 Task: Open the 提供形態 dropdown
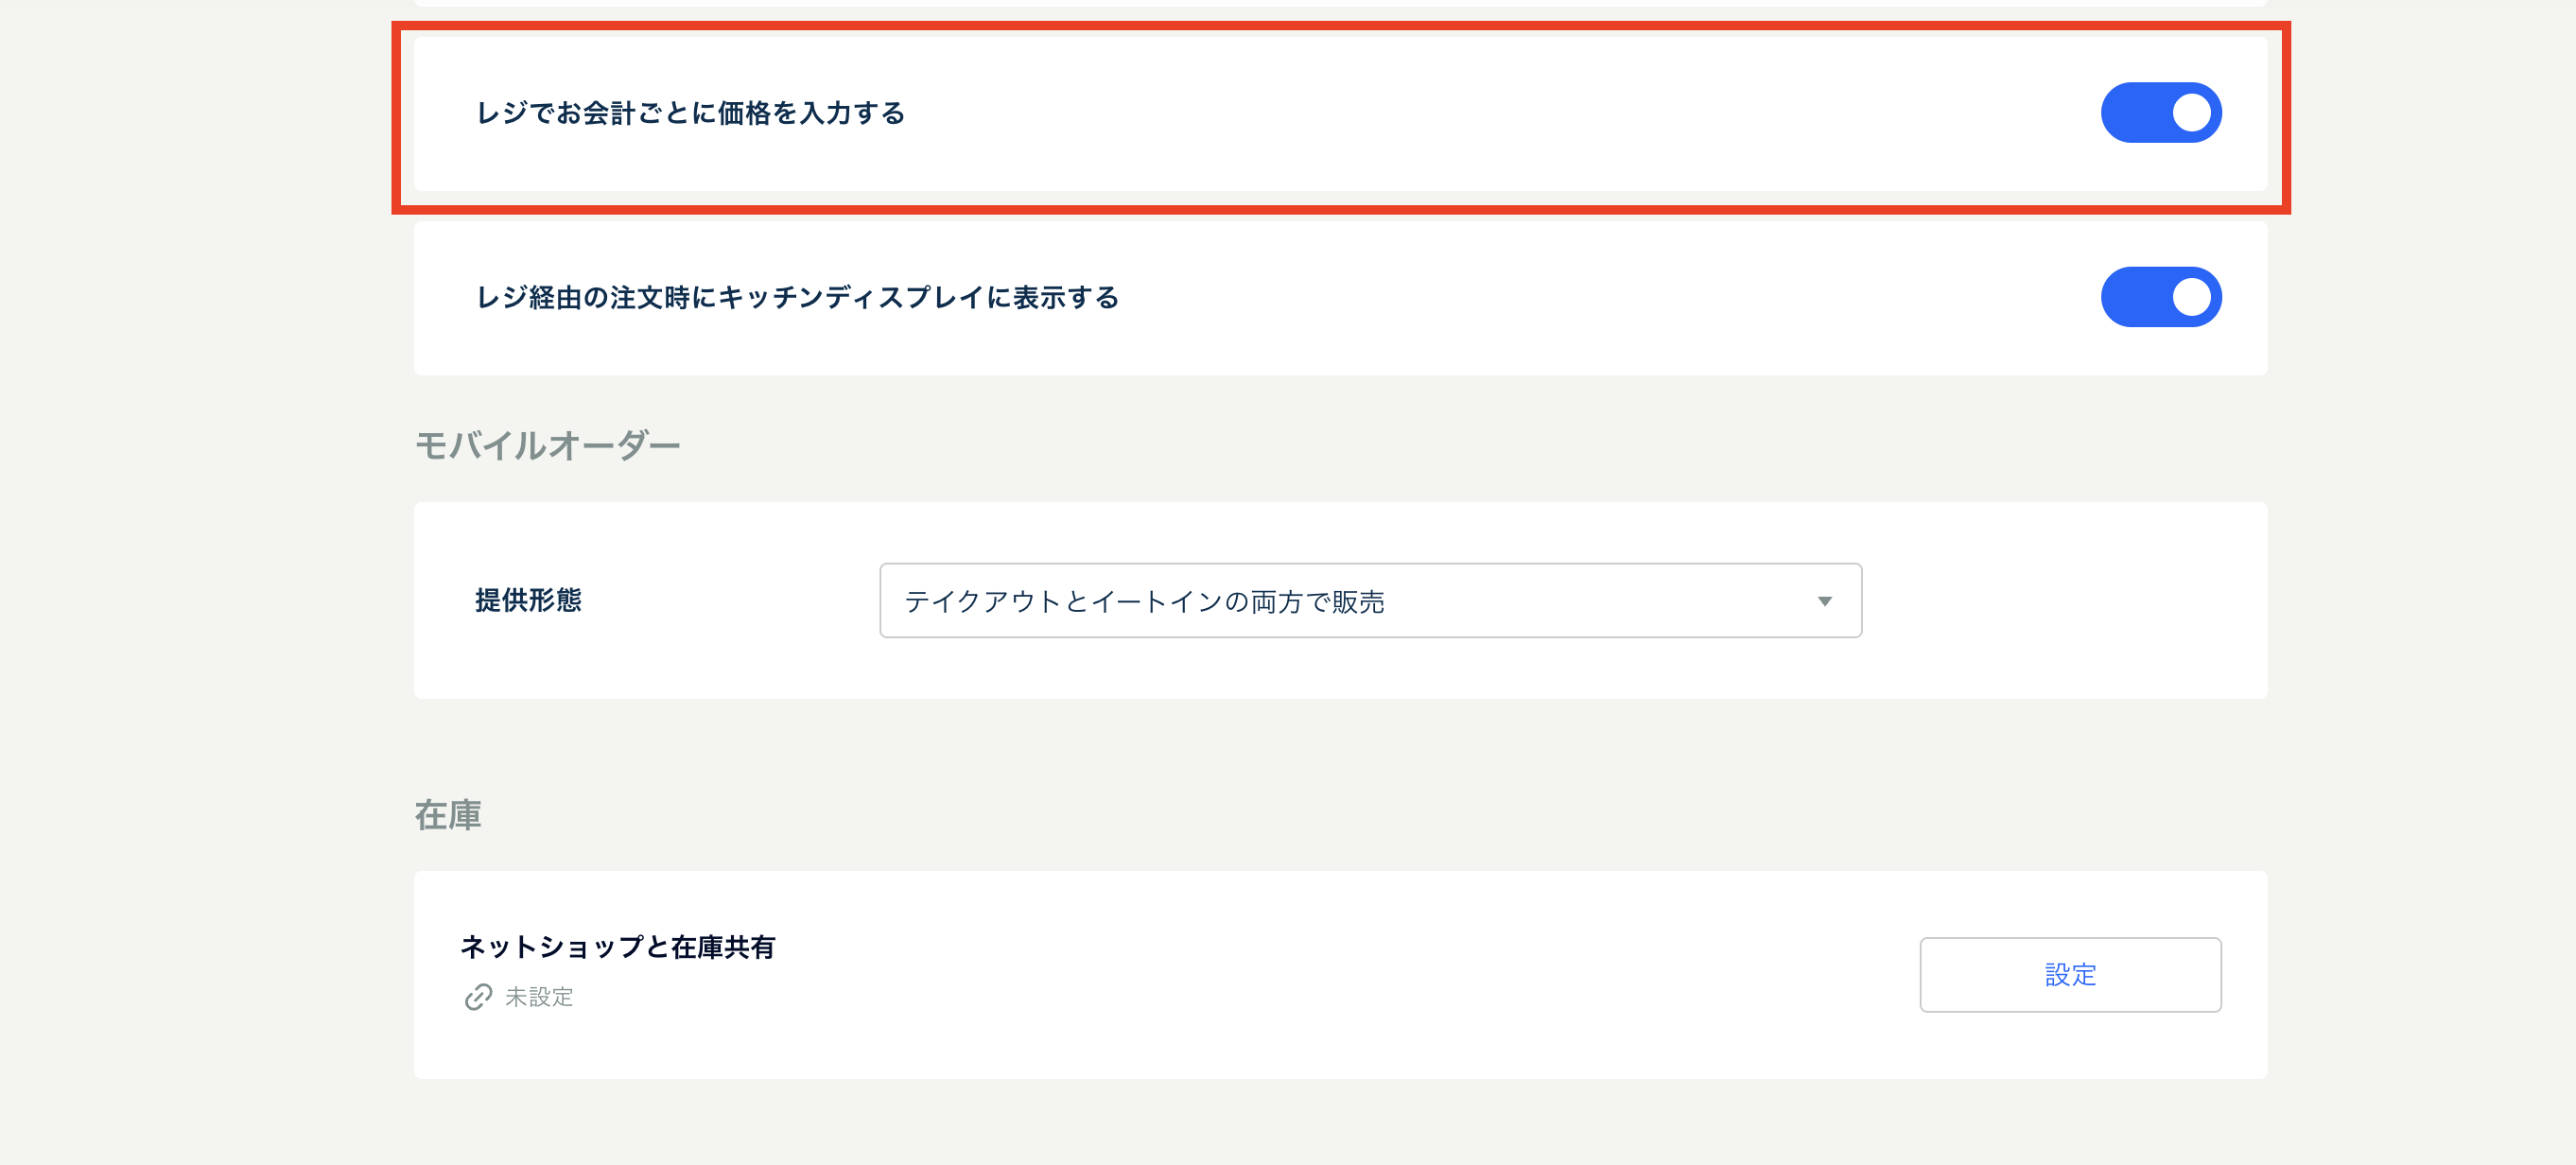pyautogui.click(x=1370, y=600)
